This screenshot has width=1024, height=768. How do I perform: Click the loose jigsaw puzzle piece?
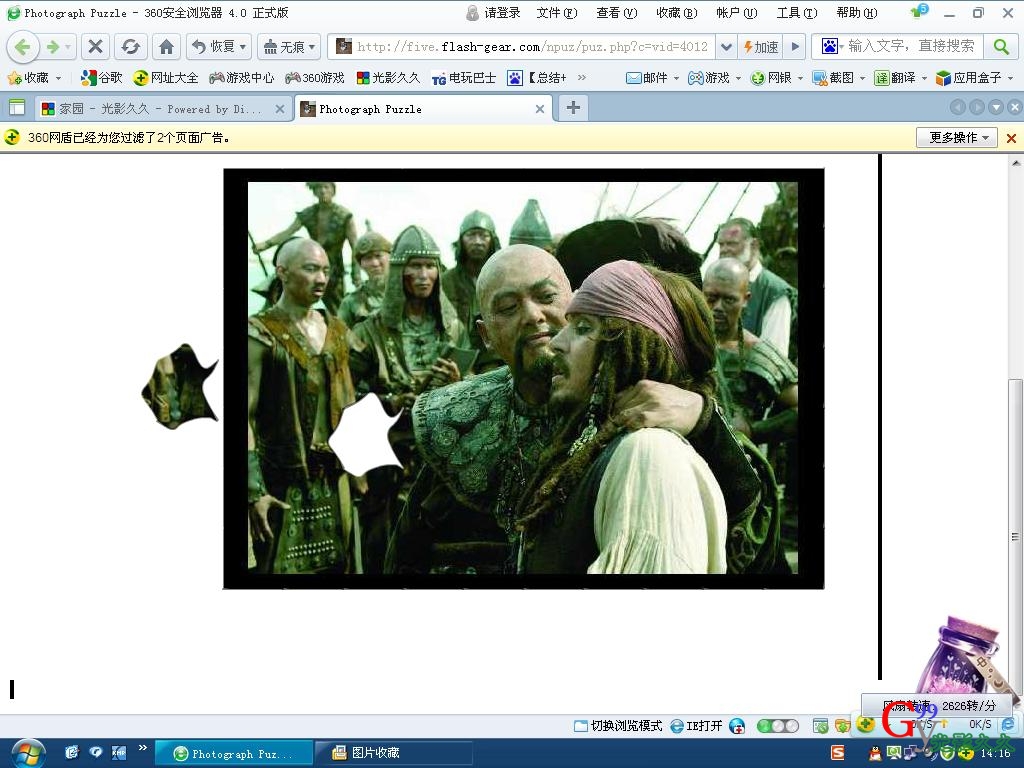pos(180,387)
